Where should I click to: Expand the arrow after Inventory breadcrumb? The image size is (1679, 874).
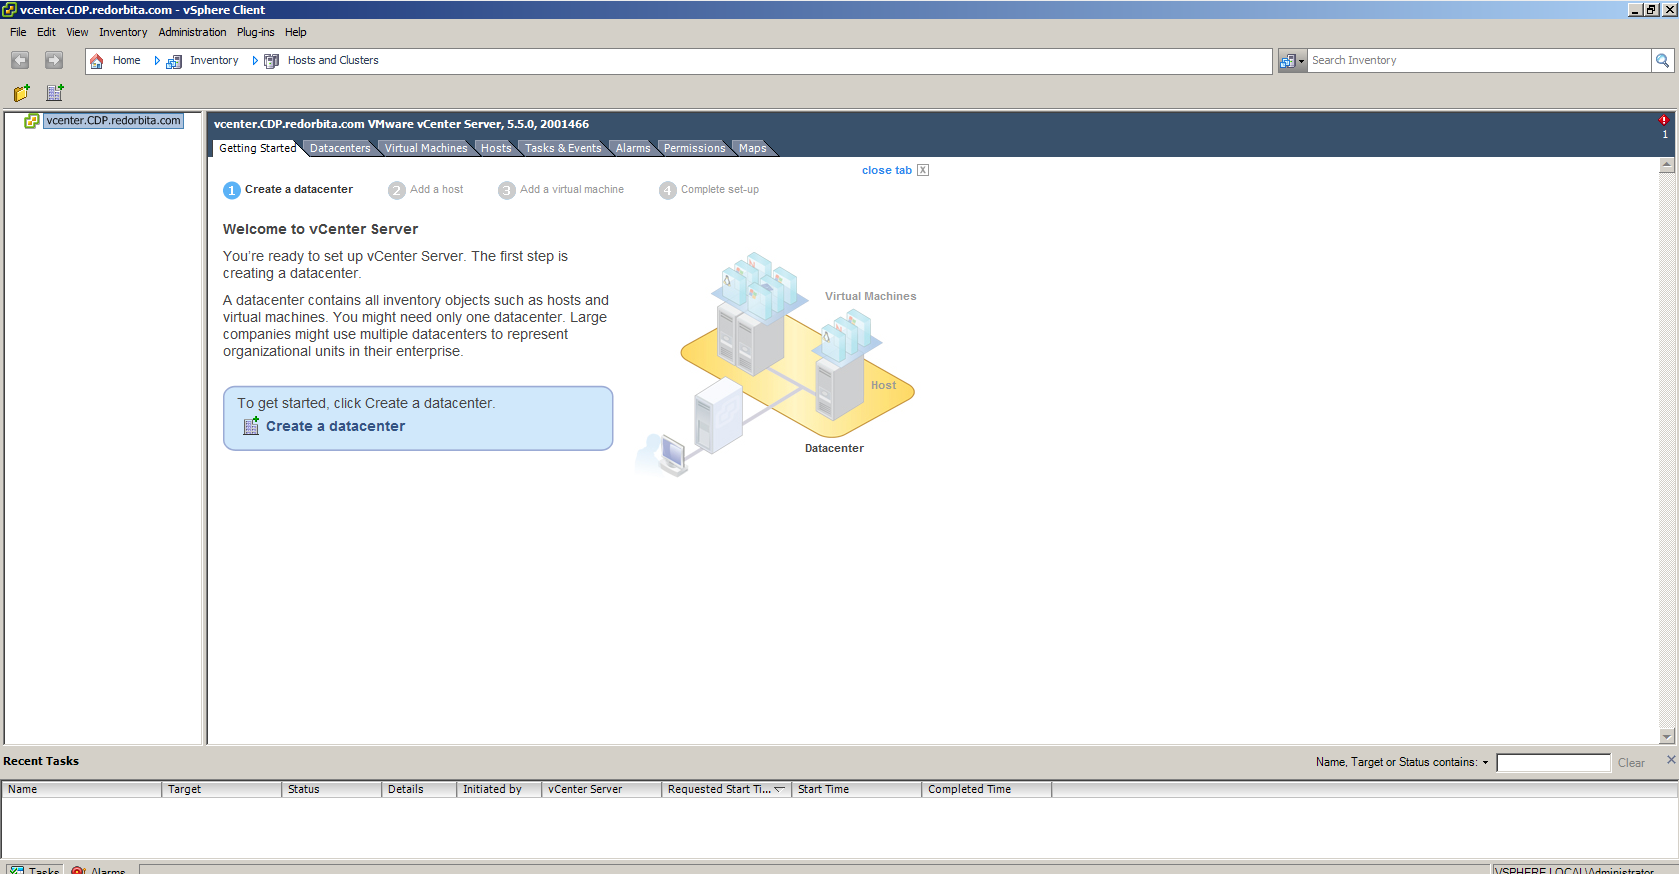click(255, 61)
